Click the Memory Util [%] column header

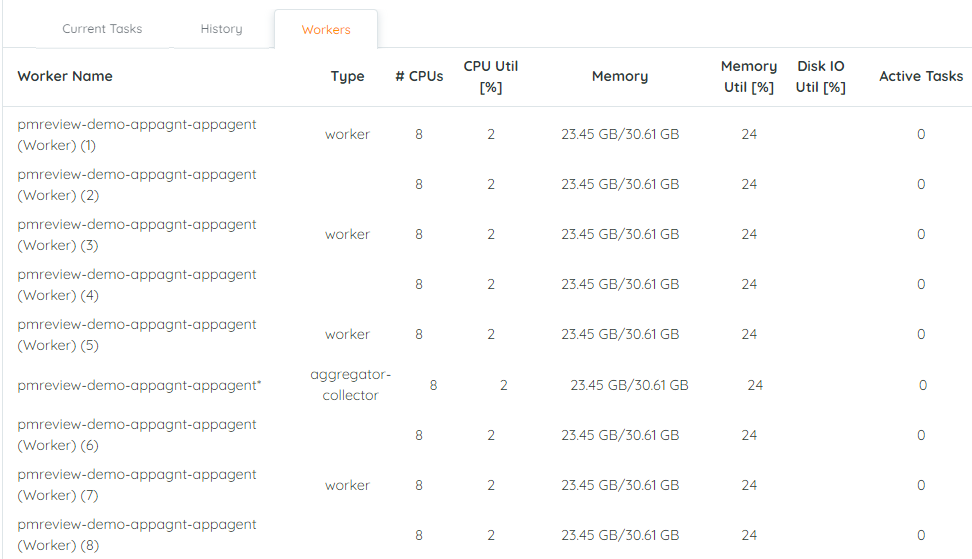[x=749, y=76]
